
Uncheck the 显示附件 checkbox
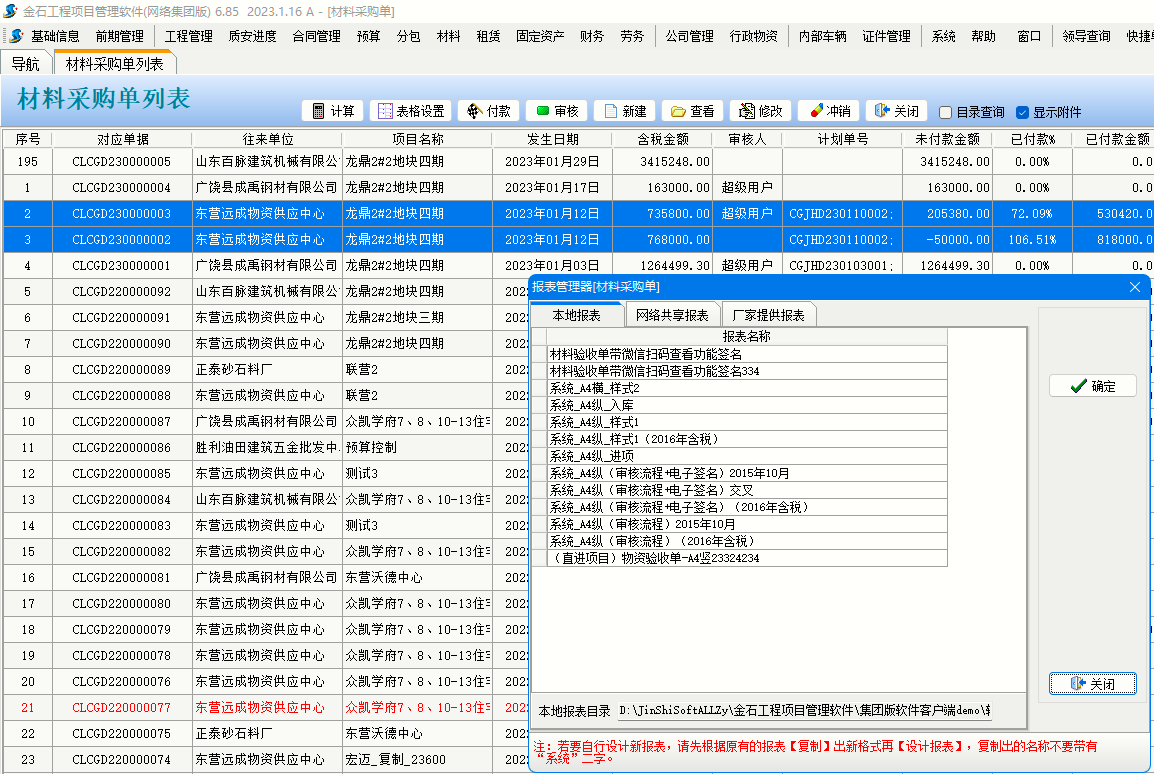1022,113
